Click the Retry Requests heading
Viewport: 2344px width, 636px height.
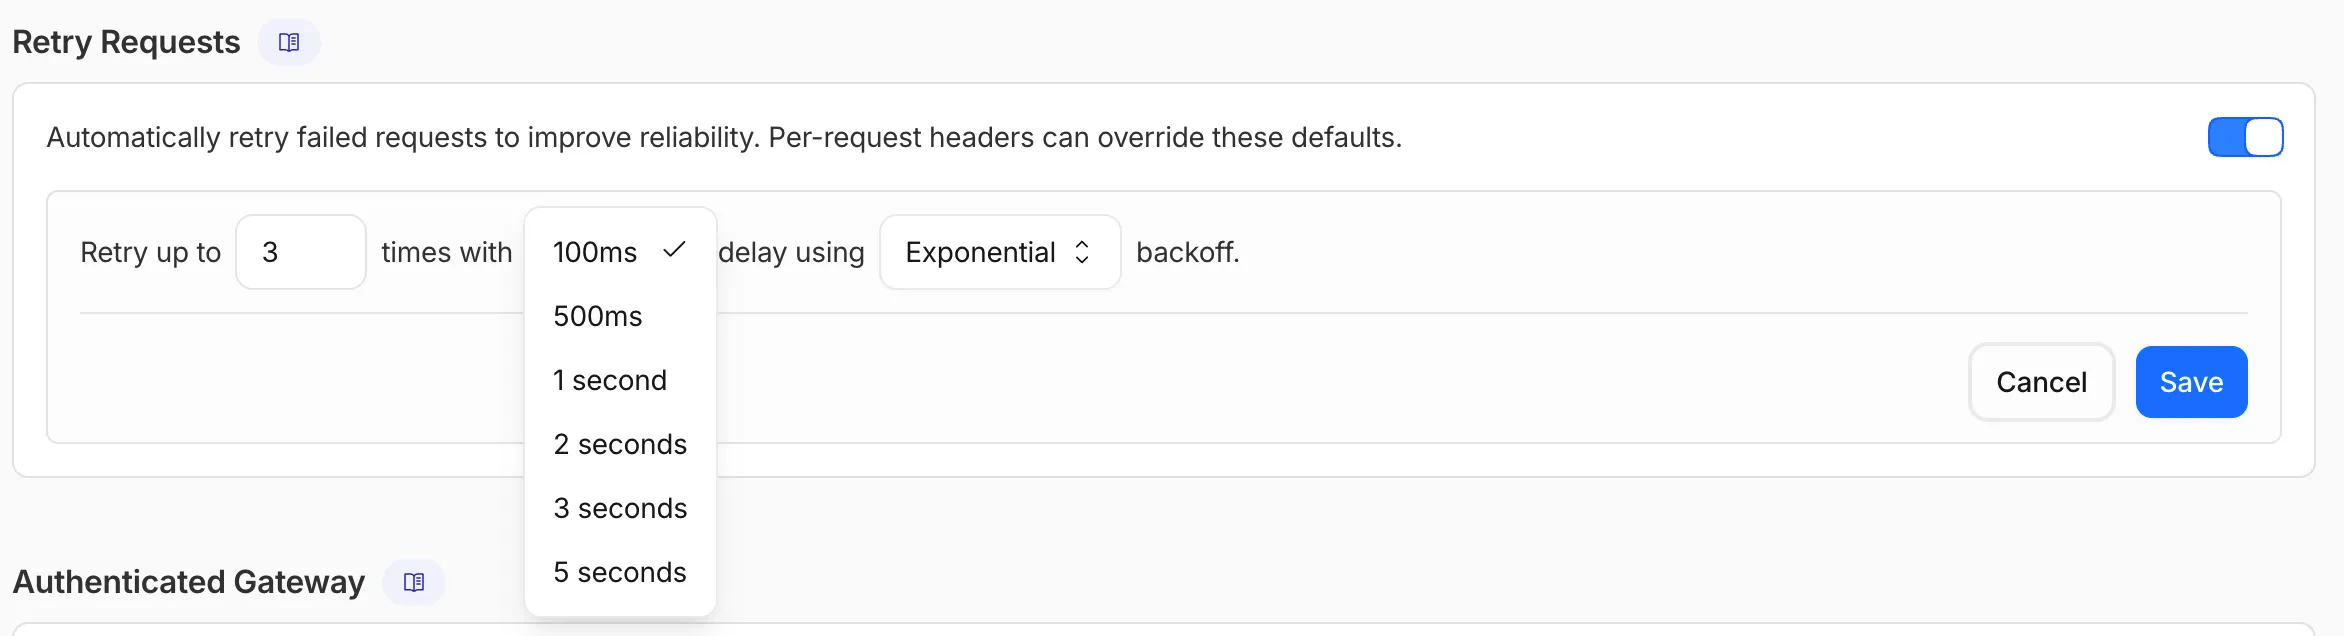click(125, 42)
